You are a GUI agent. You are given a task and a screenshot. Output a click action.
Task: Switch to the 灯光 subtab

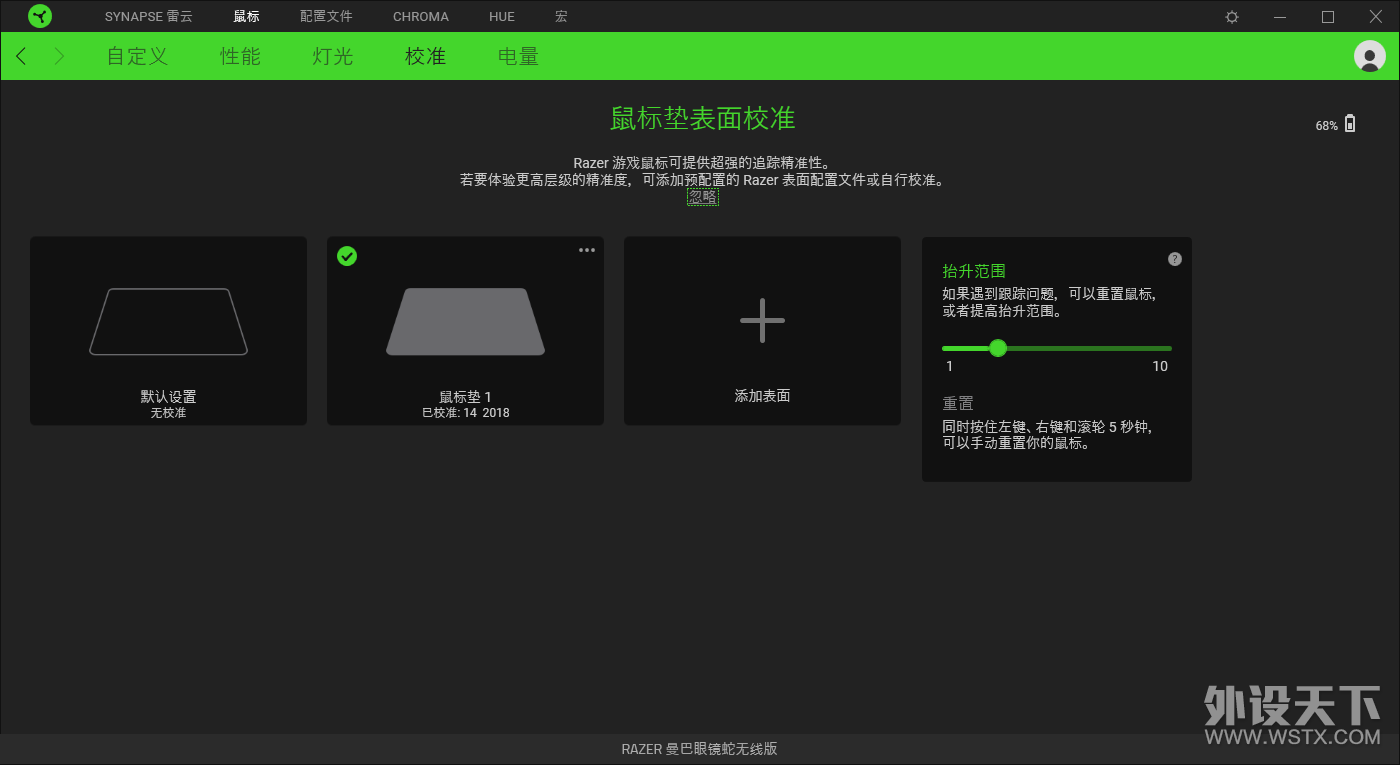click(333, 56)
